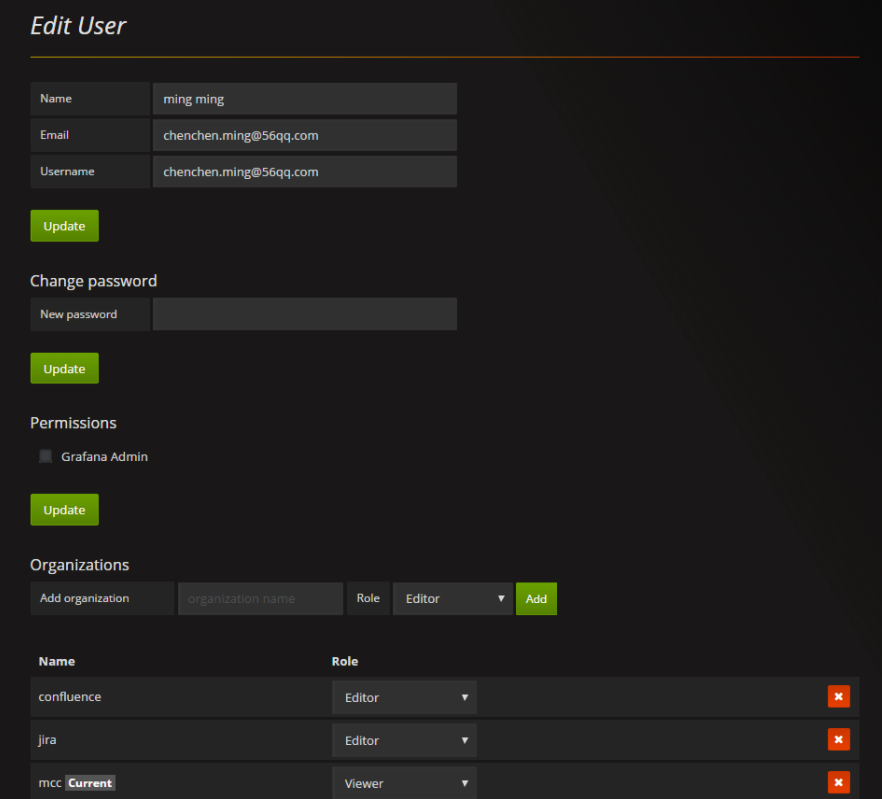
Task: Select the Username text field
Action: (304, 172)
